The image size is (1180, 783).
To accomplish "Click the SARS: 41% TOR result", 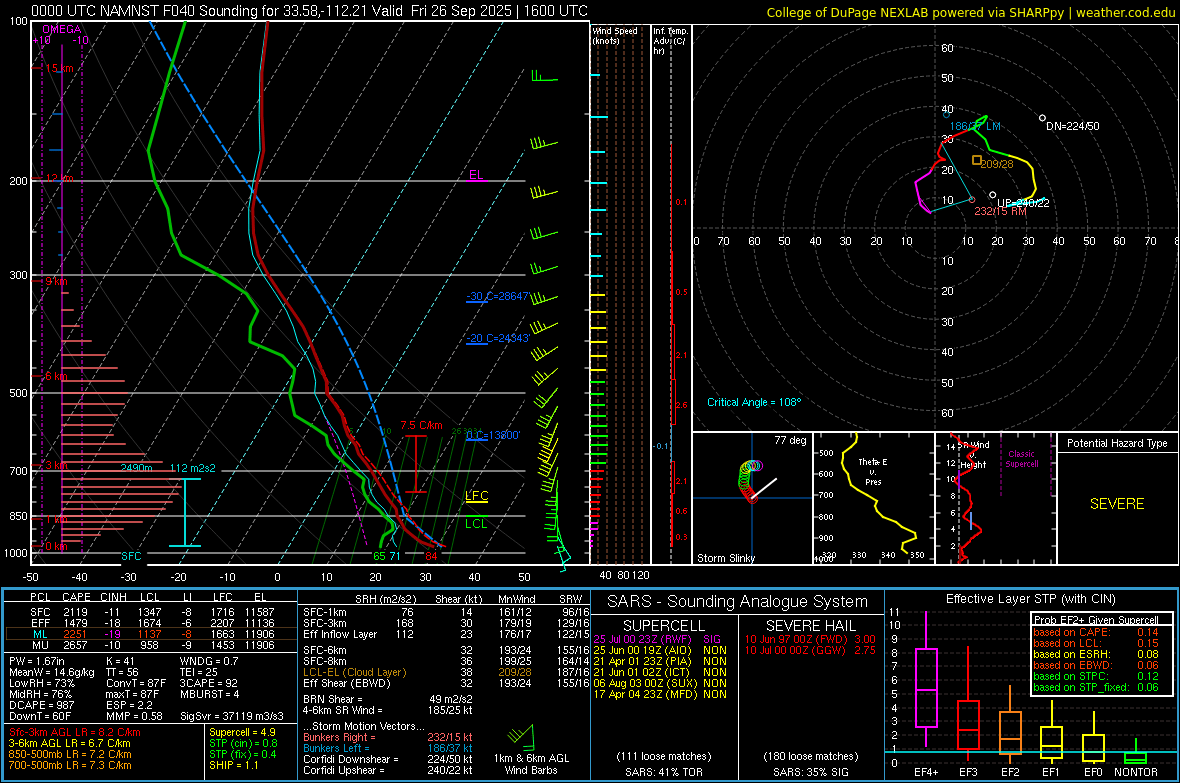I will pyautogui.click(x=663, y=772).
